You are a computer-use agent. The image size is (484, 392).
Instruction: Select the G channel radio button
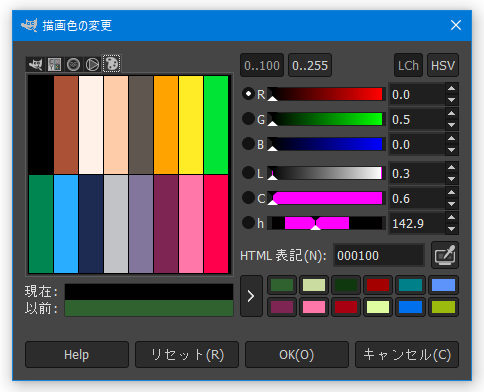(248, 119)
